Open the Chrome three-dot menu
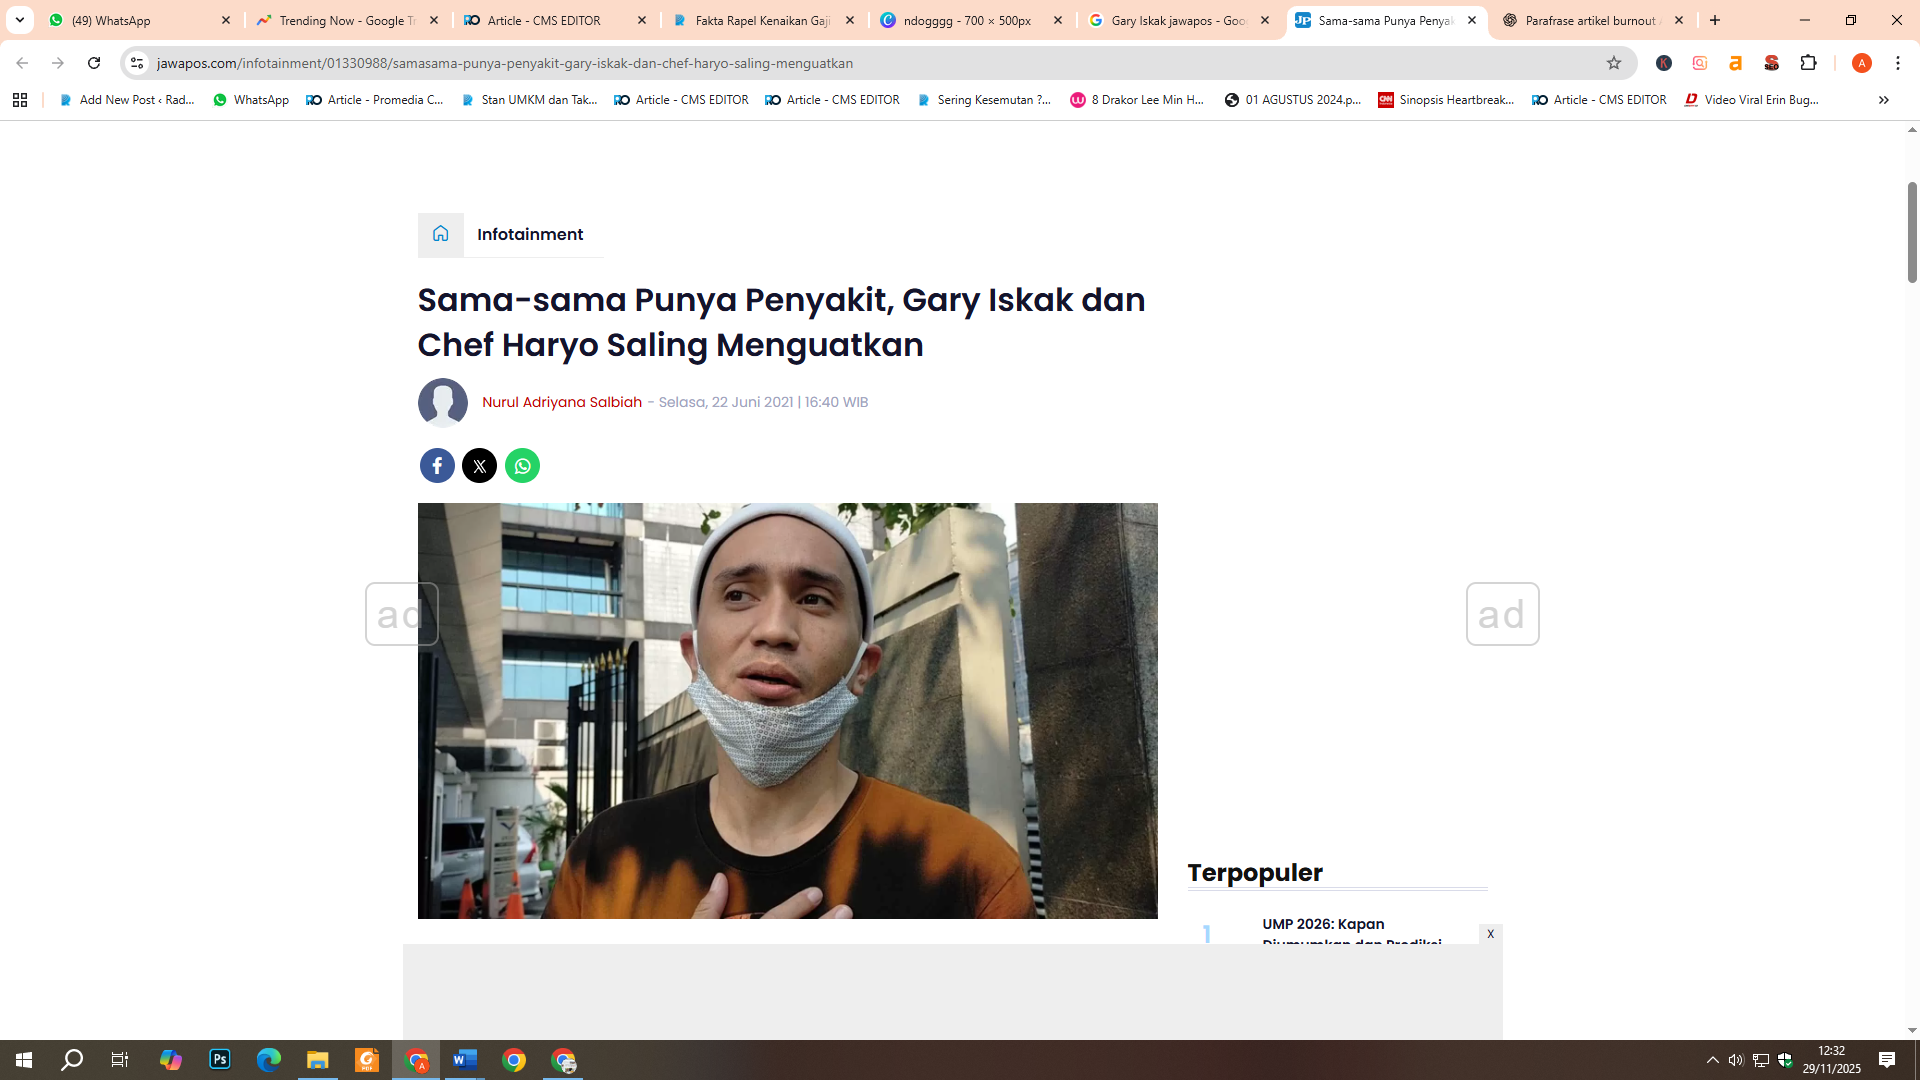Screen dimensions: 1920x1080 [x=1898, y=62]
